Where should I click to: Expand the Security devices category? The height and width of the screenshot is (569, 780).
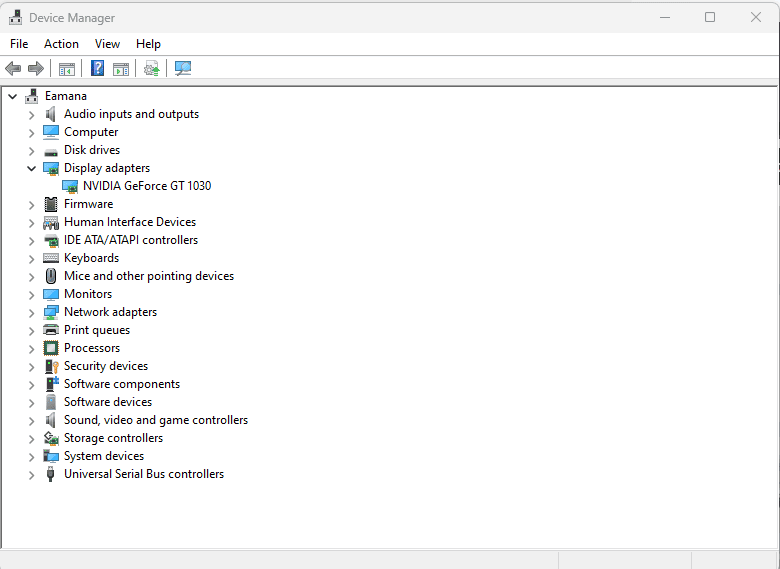click(x=31, y=367)
